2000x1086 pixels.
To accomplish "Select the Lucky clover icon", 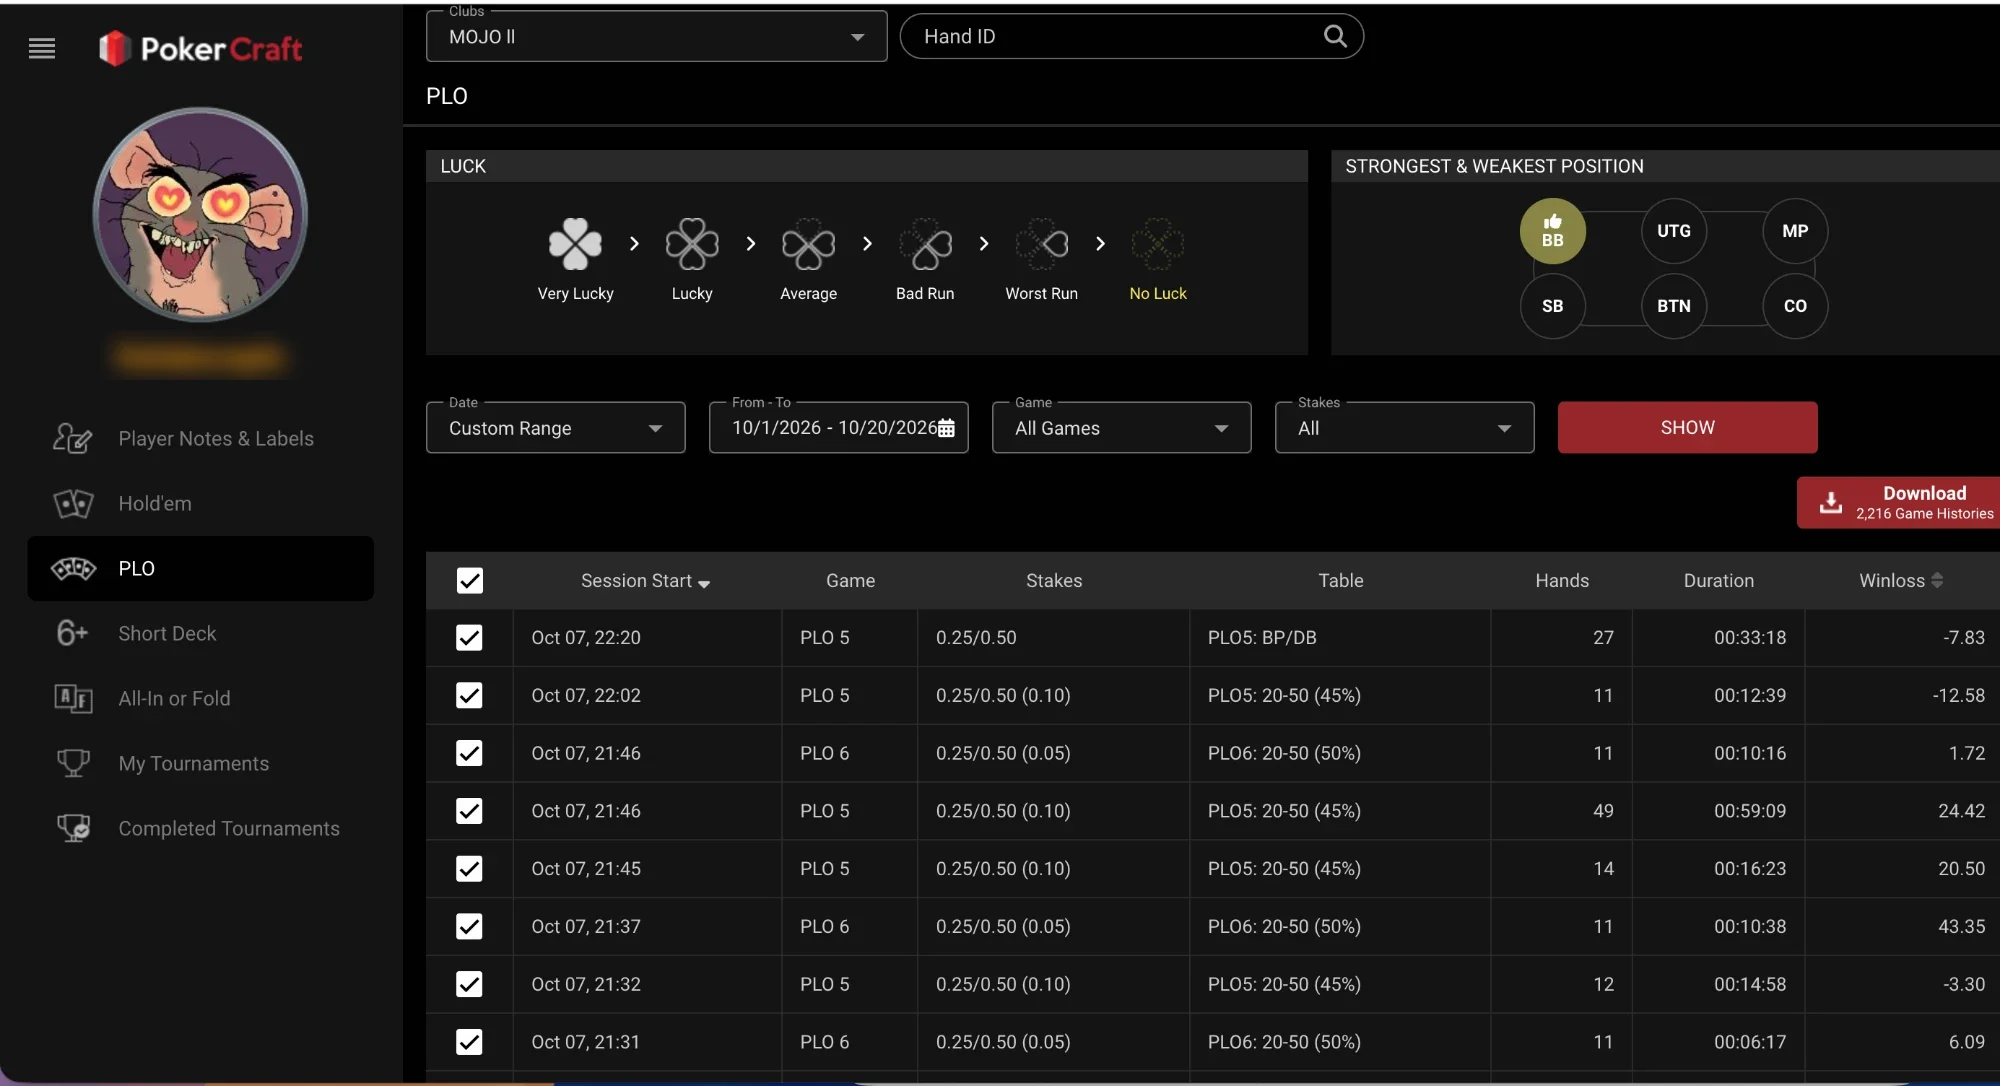I will click(692, 244).
